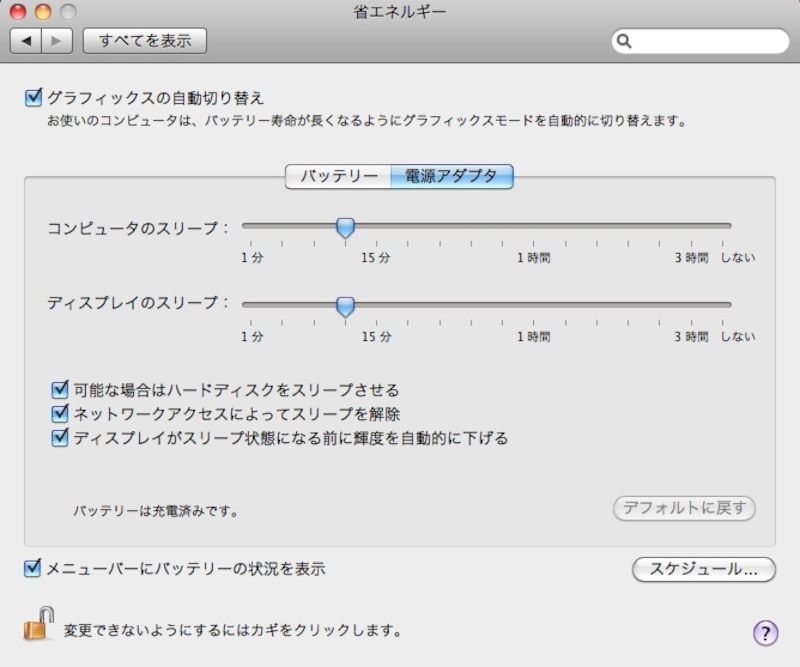
Task: Uncheck 可能な場合はハードディスクをスリープさせる
Action: [x=61, y=390]
